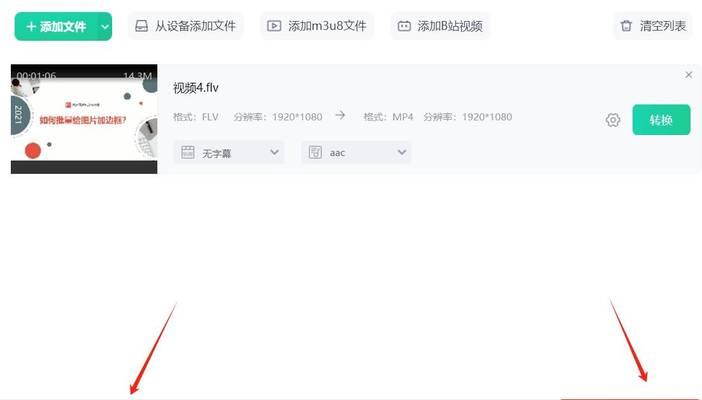Click the device icon for 从设备添加文件
Screen dimensions: 702x400
point(141,26)
